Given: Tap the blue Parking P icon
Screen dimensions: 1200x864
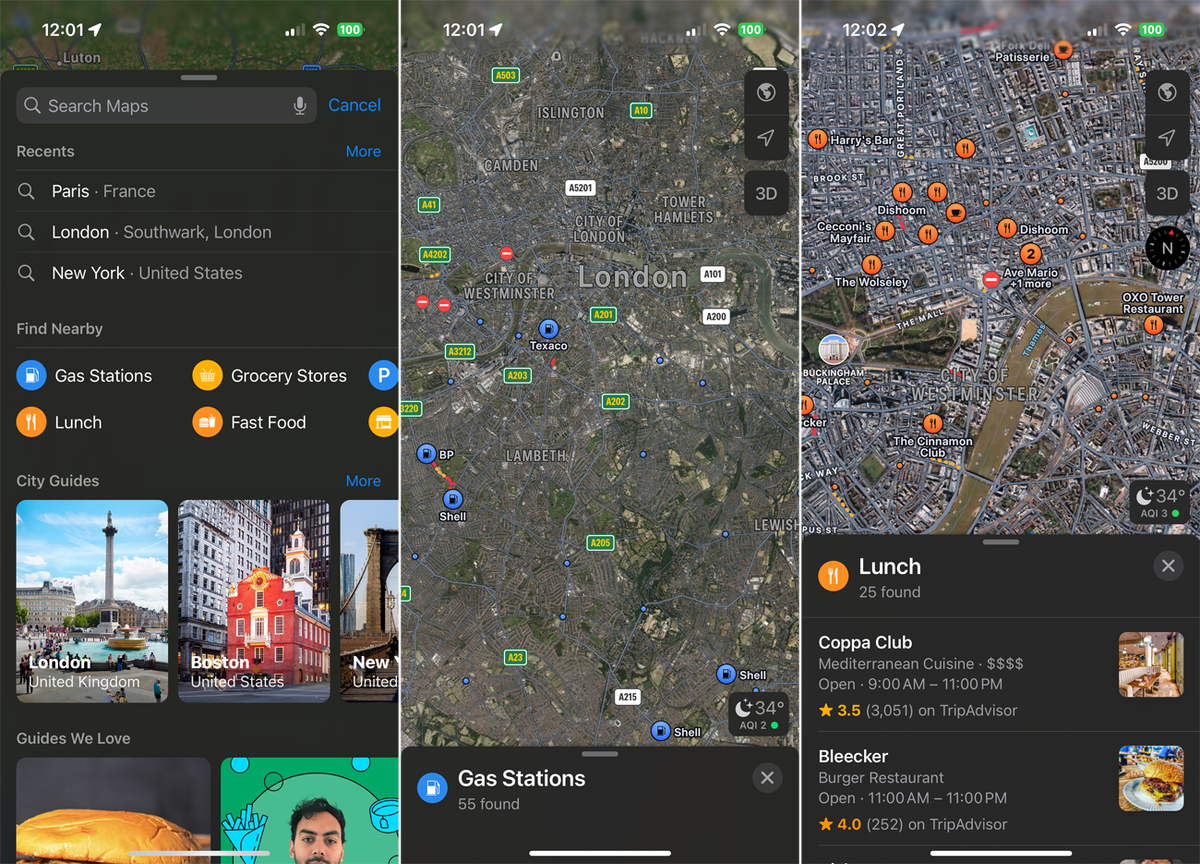Looking at the screenshot, I should [x=384, y=376].
